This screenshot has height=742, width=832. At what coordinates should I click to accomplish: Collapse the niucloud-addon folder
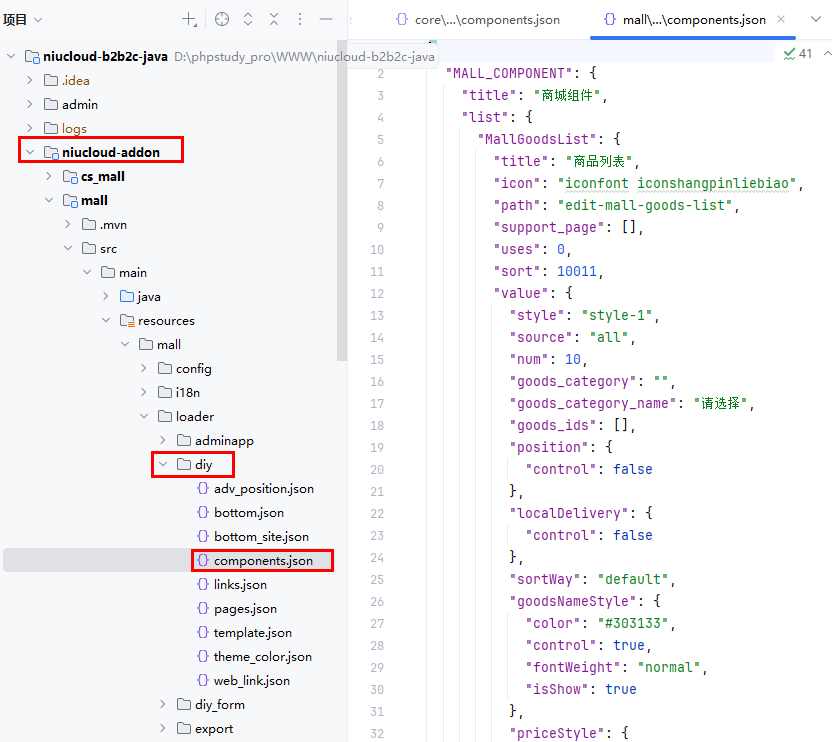30,152
